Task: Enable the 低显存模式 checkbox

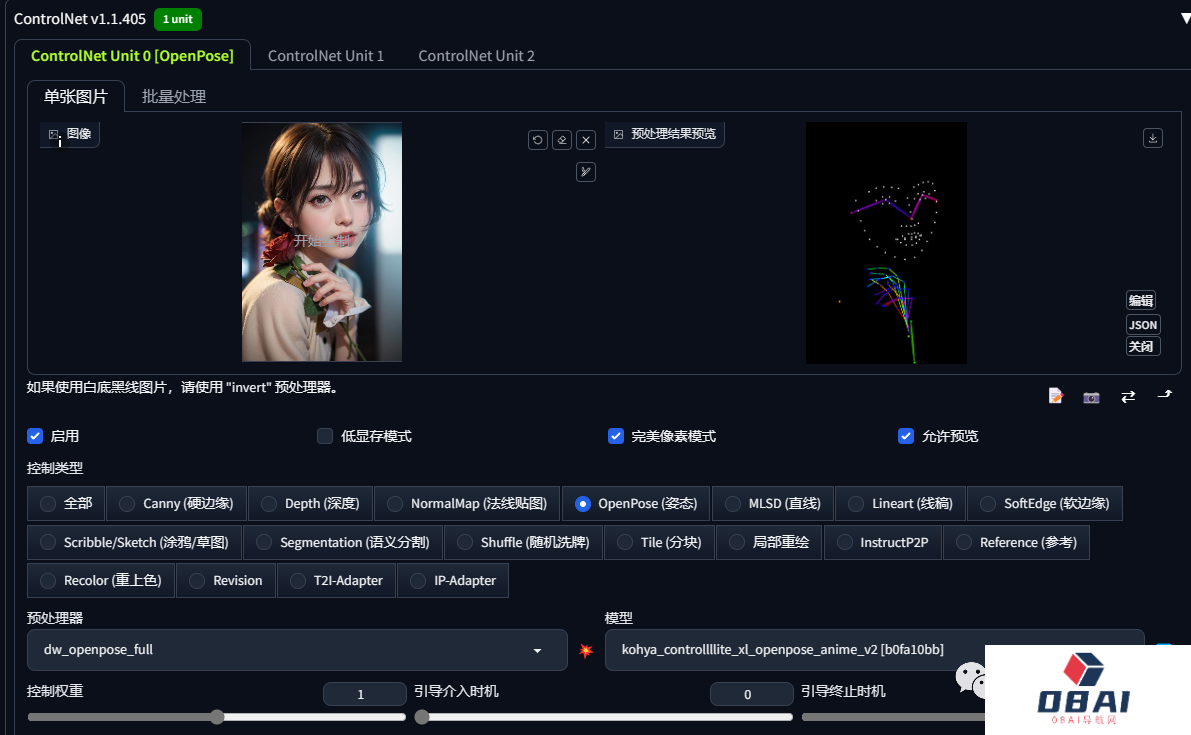Action: click(x=325, y=436)
